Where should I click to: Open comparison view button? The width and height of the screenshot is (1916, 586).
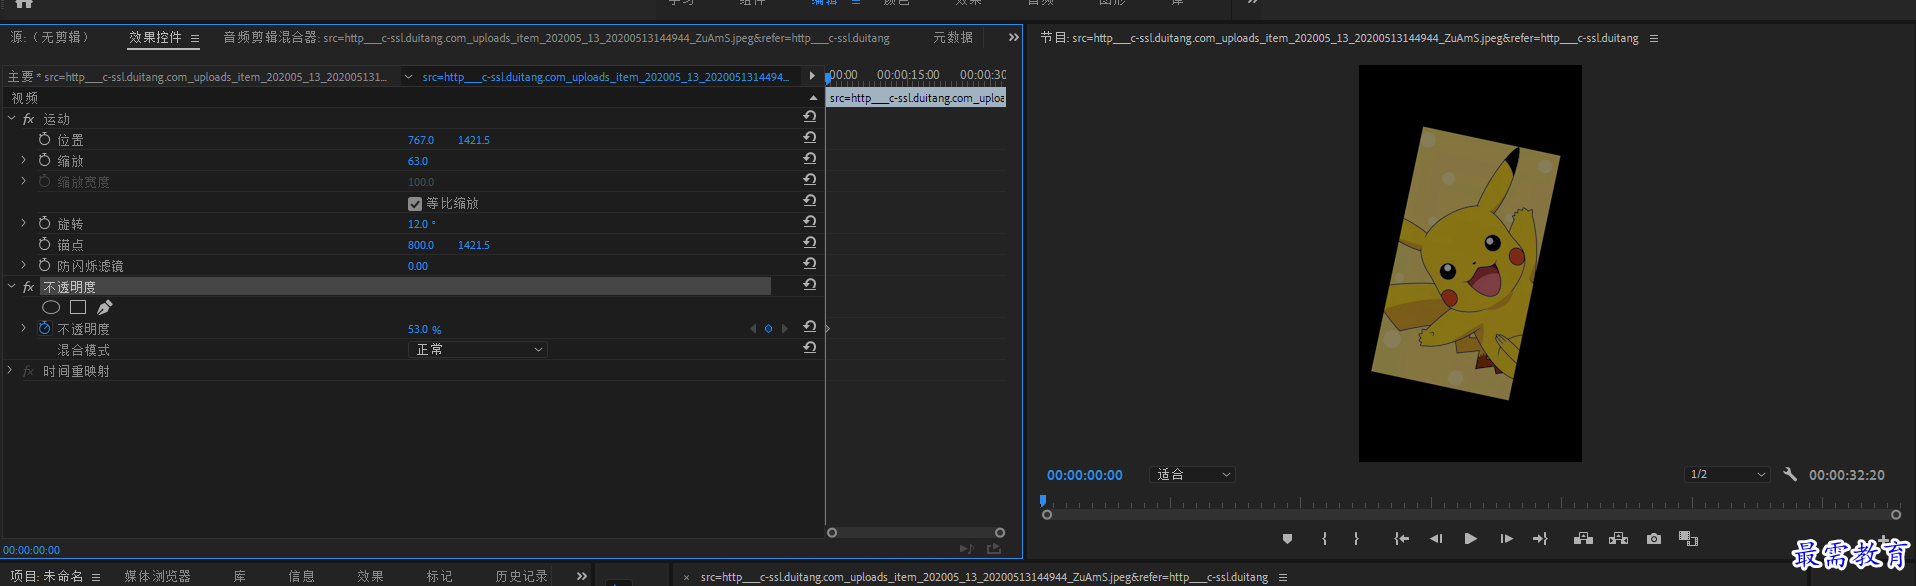[x=1689, y=539]
